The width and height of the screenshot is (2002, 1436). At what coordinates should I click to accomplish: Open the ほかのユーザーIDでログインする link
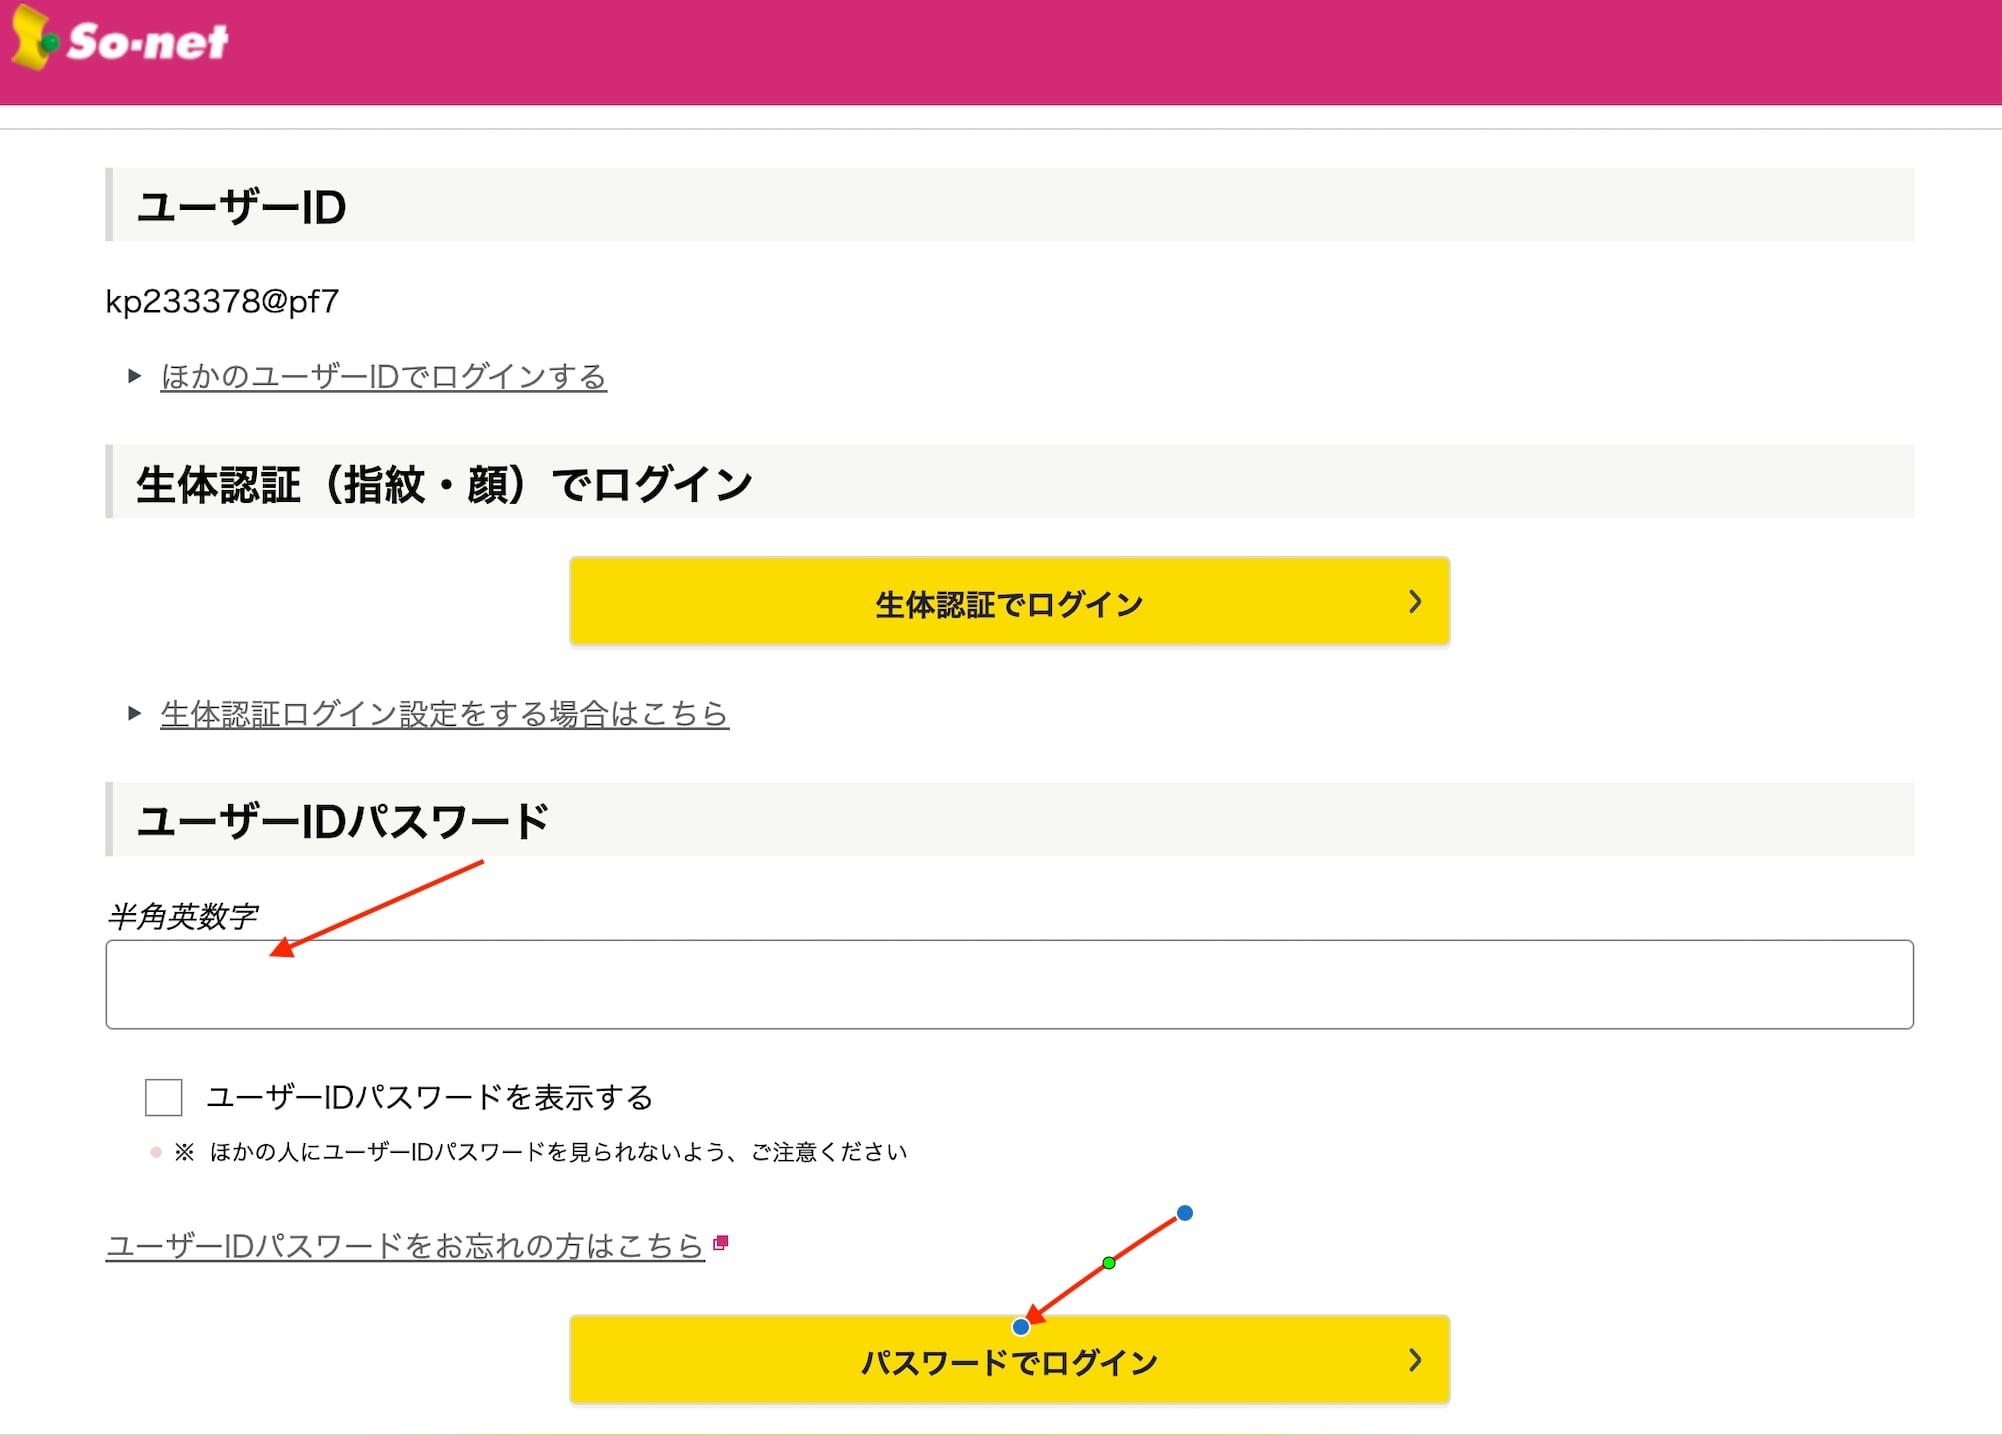(x=383, y=376)
